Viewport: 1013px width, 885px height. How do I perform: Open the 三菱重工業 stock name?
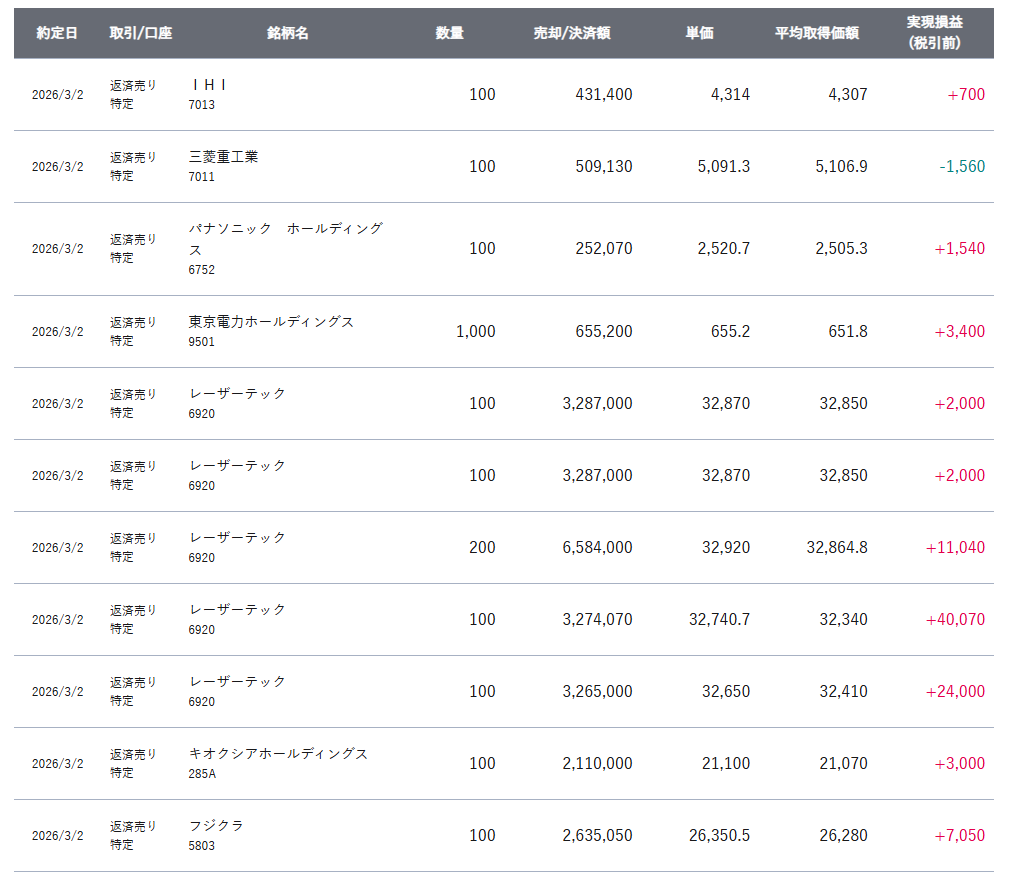(223, 157)
